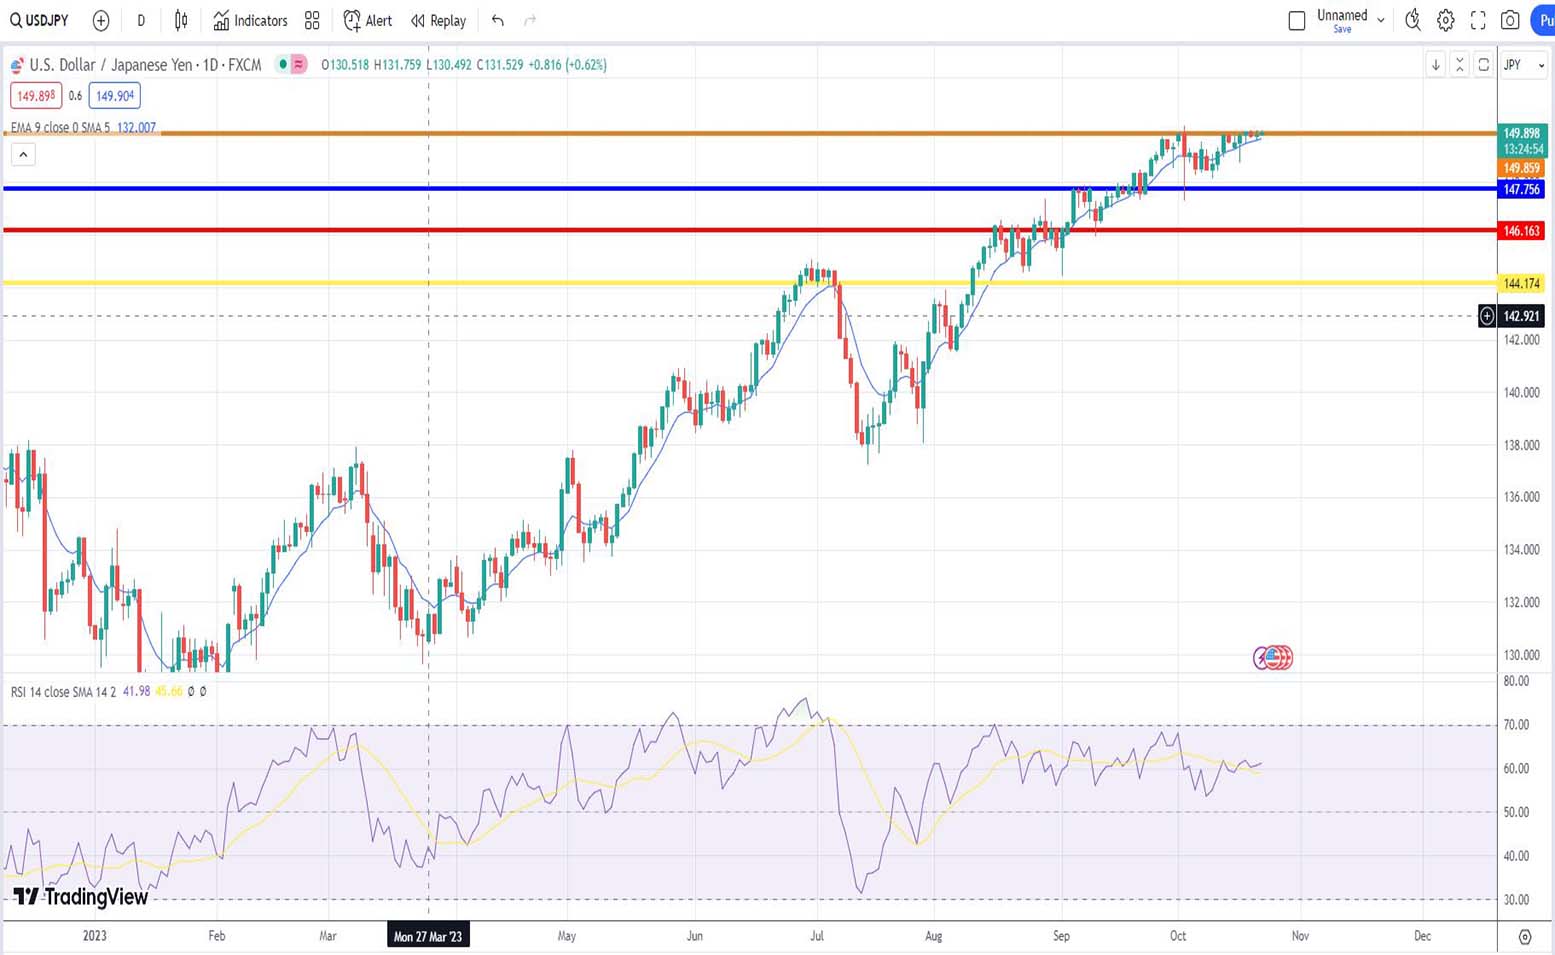Open the D timeframe interval selector

pos(141,20)
